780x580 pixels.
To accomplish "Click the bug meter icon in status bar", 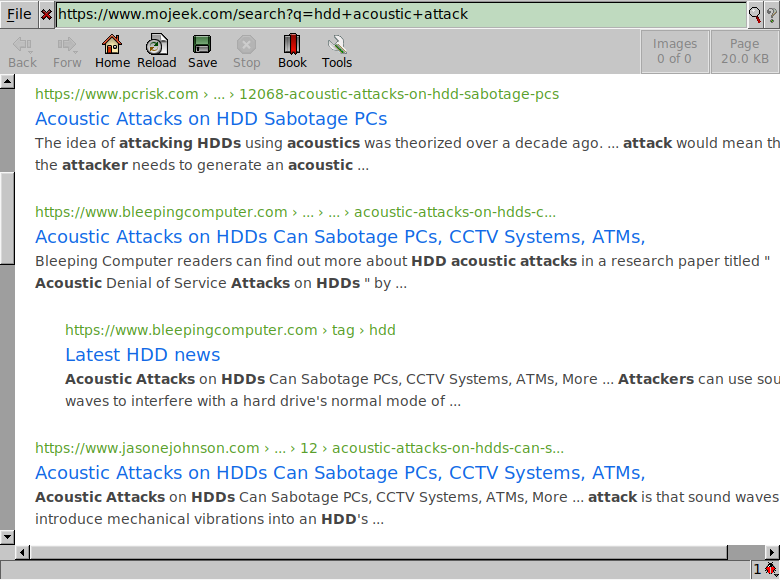I will [x=771, y=569].
